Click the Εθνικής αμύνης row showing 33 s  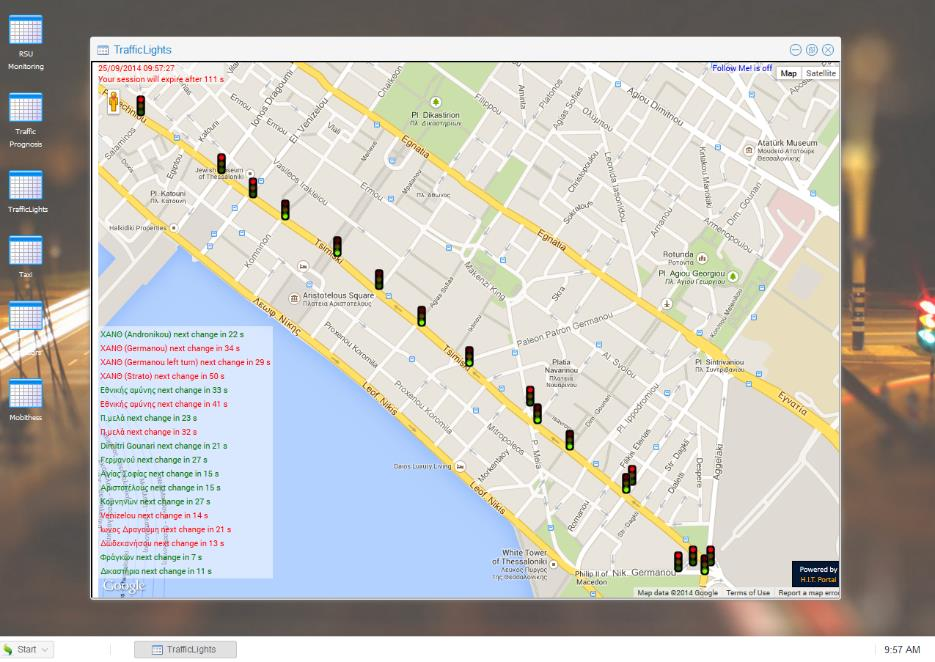click(164, 390)
